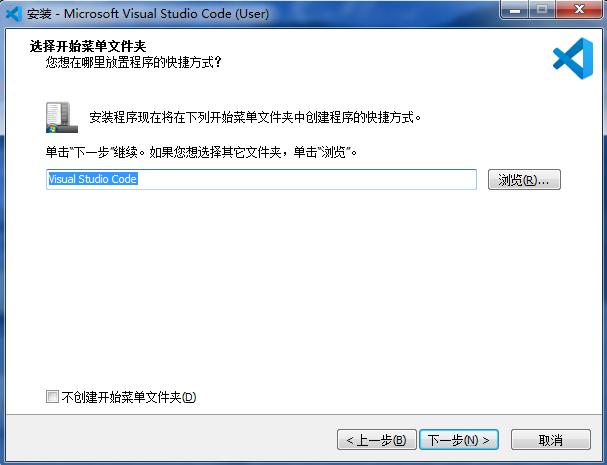
Task: Click the Start Menu folder computer icon
Action: (62, 117)
